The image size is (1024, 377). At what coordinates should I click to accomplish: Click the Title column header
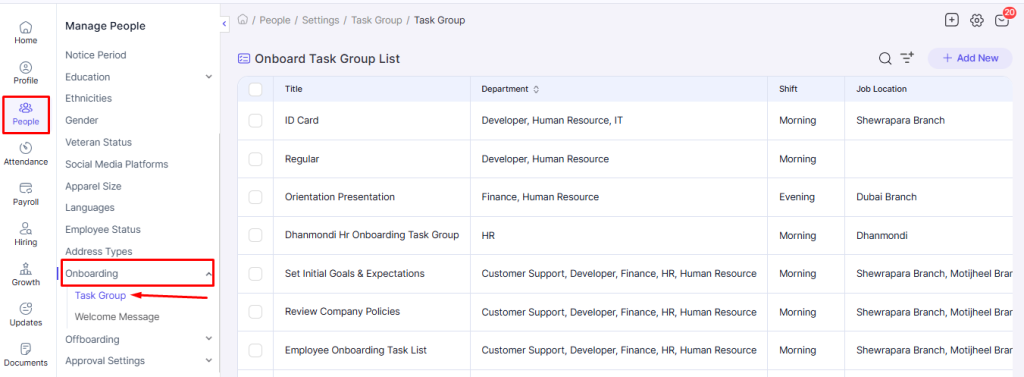coord(294,90)
